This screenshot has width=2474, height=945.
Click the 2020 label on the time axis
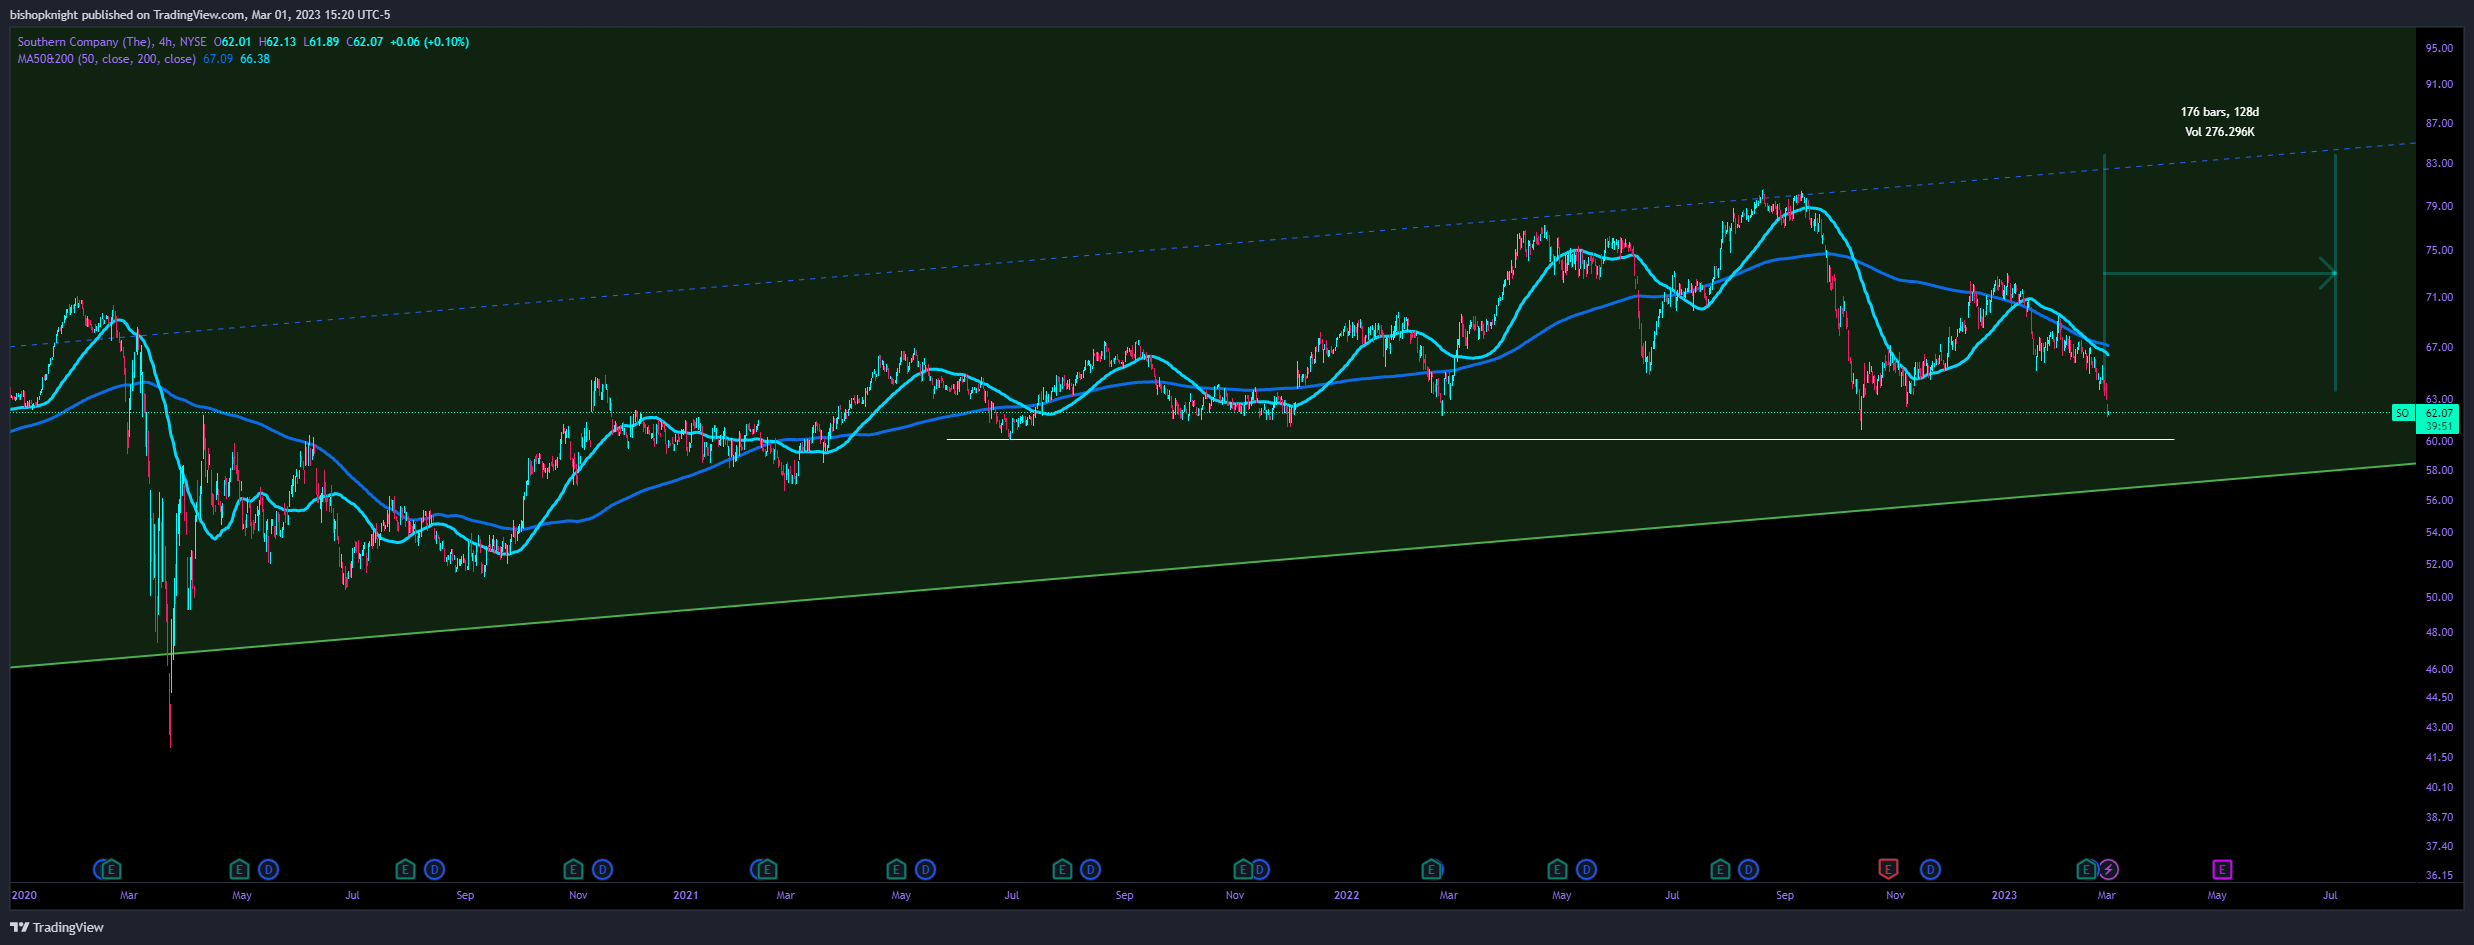(24, 895)
